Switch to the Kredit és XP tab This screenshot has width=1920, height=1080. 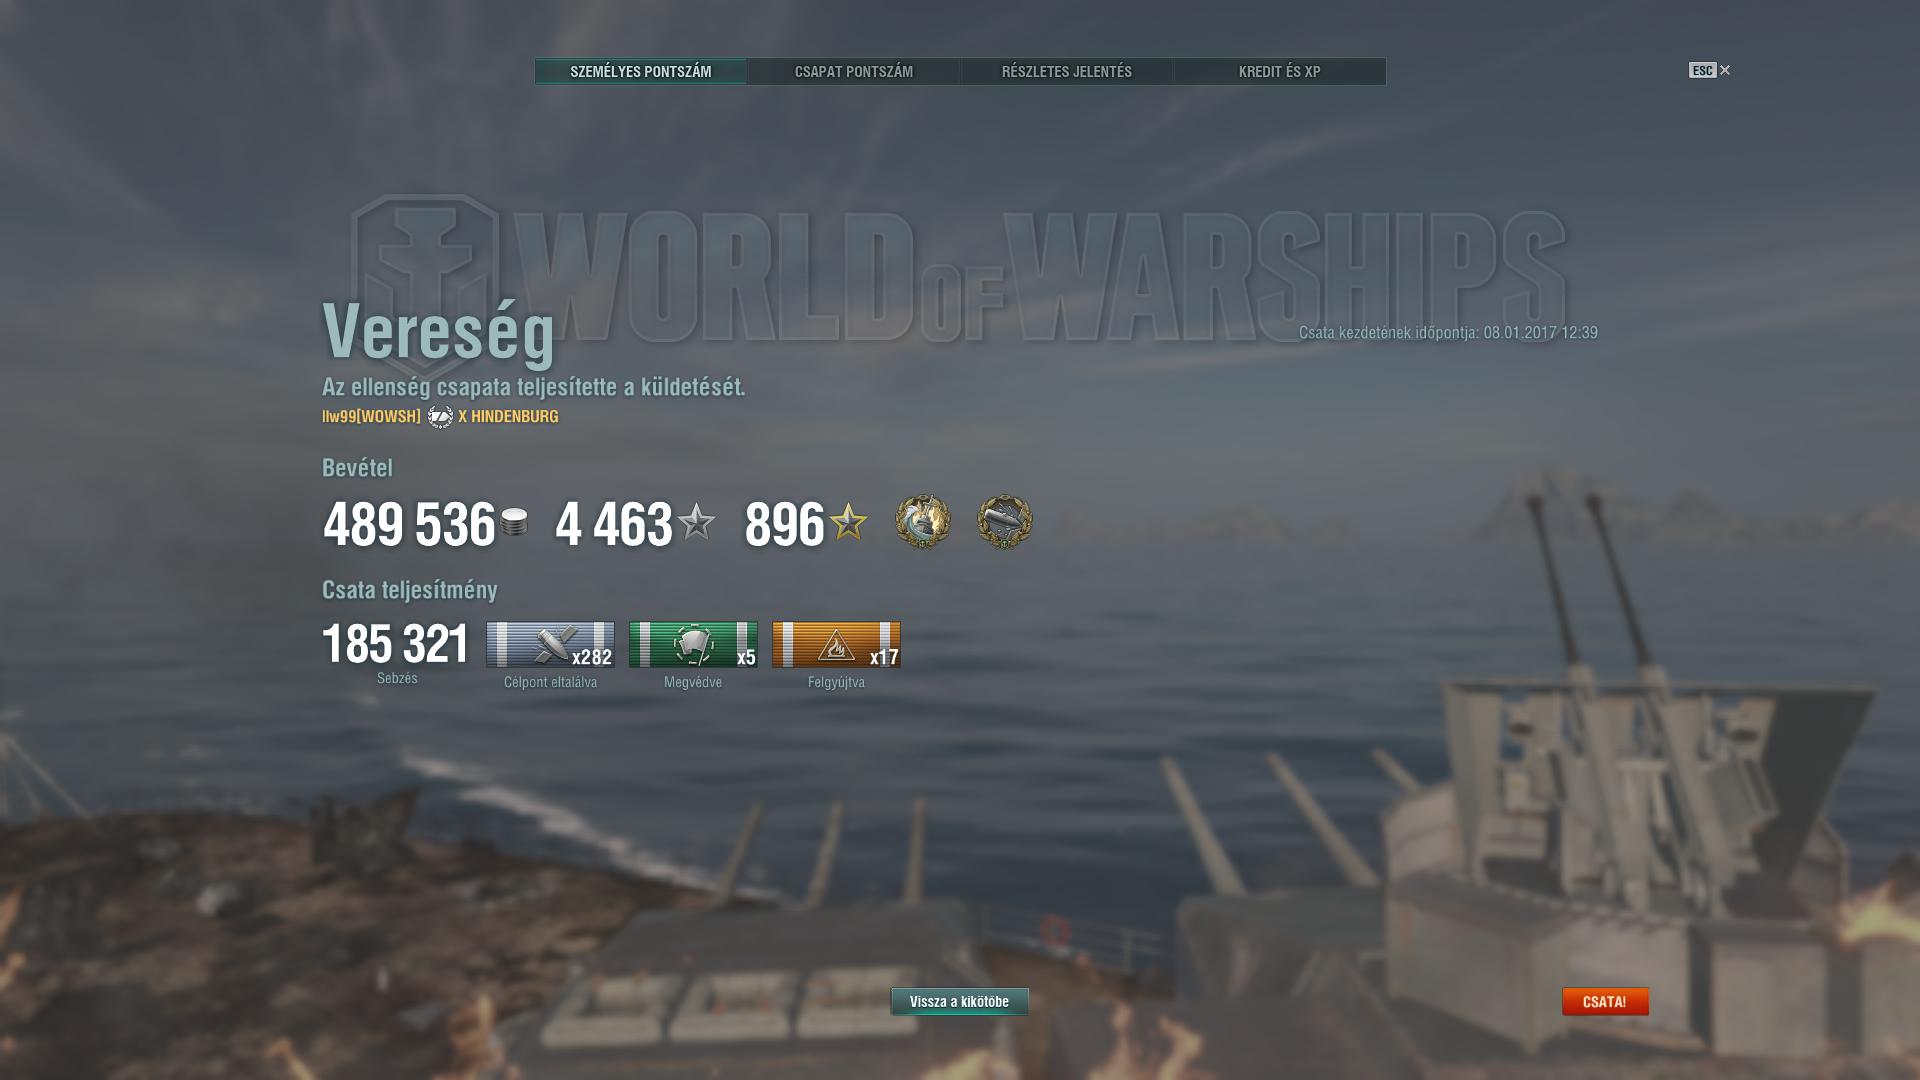click(x=1280, y=71)
